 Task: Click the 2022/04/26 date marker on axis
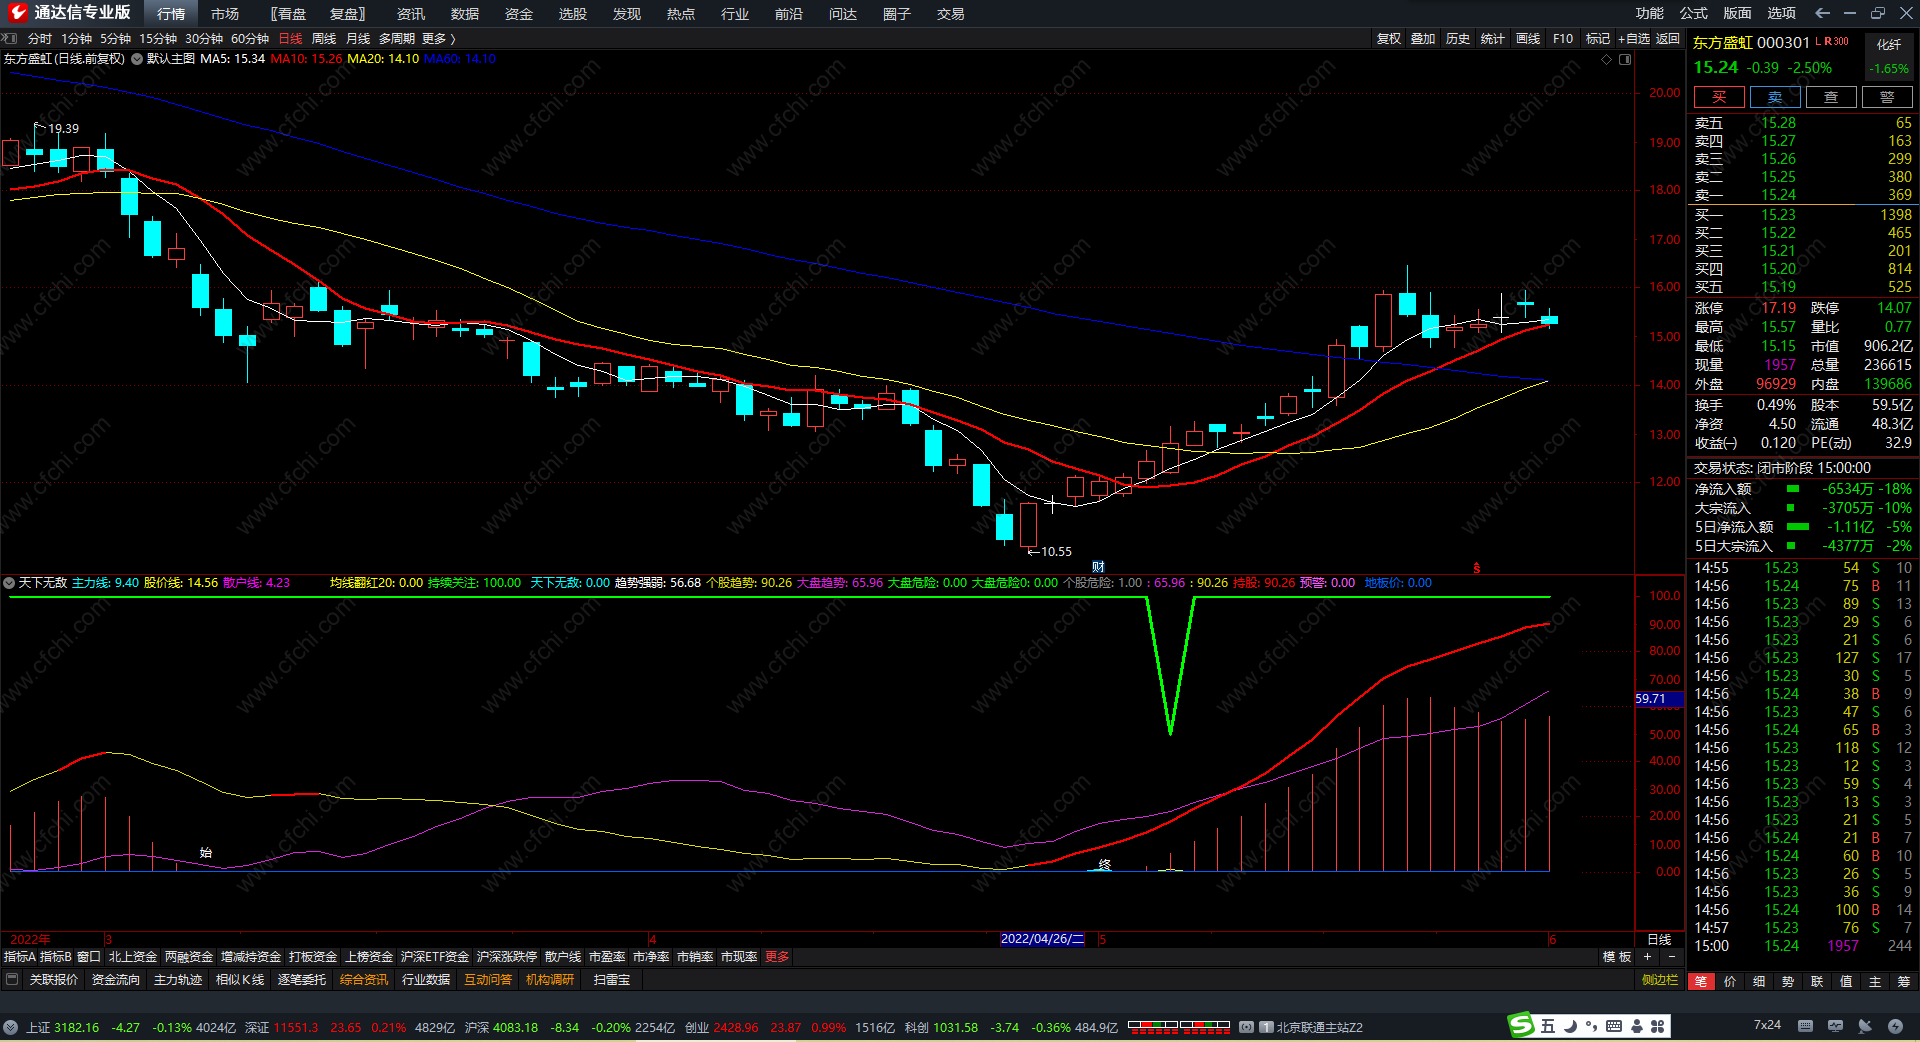point(1042,939)
